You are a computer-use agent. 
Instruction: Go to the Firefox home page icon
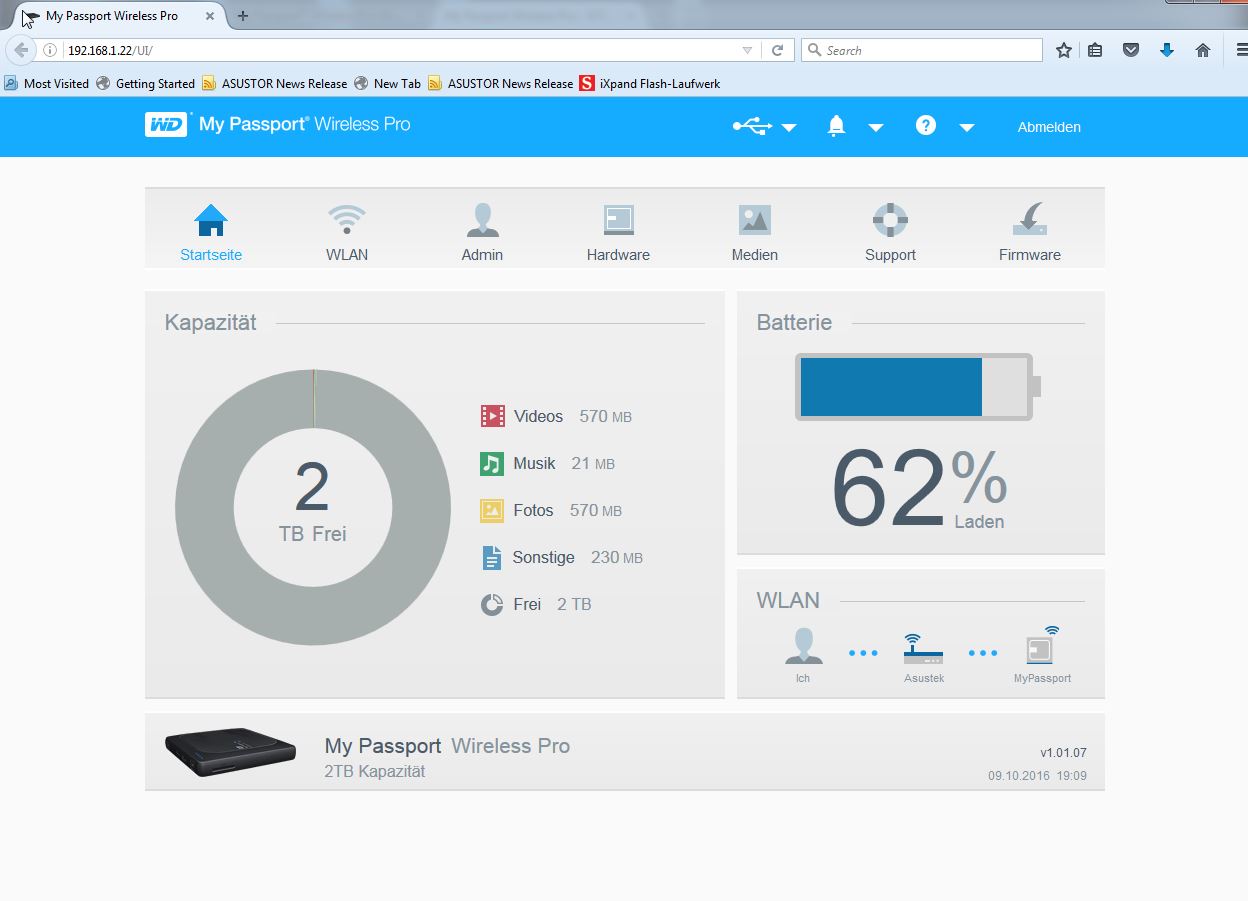pyautogui.click(x=1203, y=50)
